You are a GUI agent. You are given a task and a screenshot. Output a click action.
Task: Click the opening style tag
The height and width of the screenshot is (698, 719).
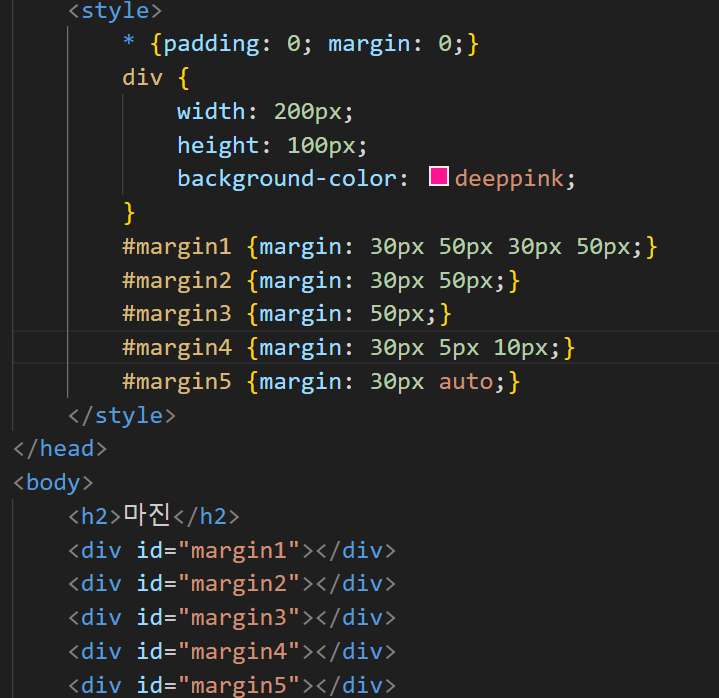pos(115,11)
